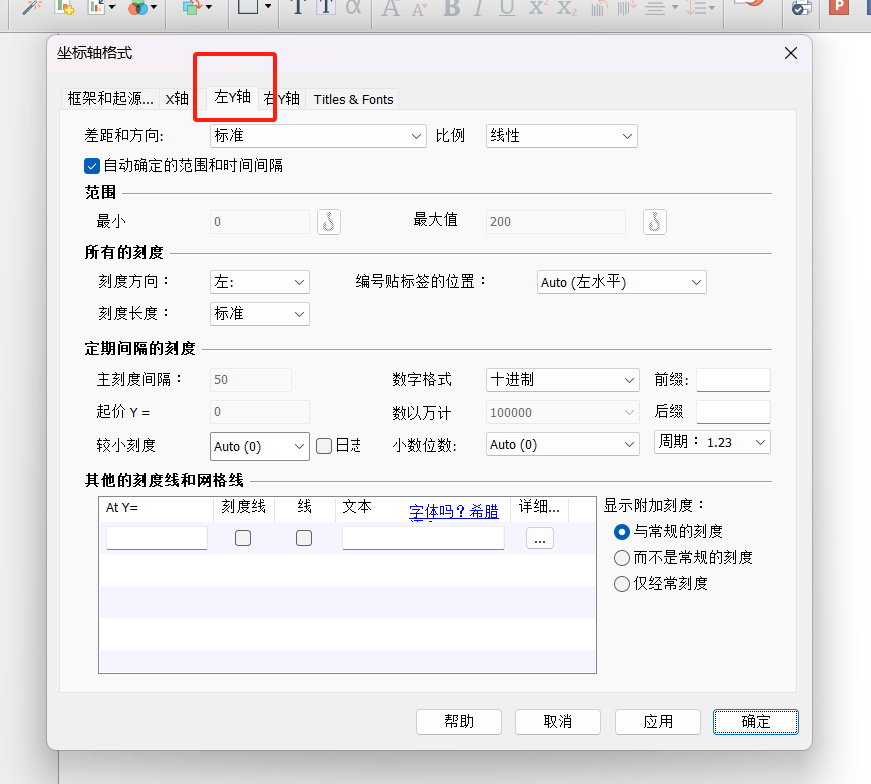Expand the 比例 dropdown set to 线性
871x784 pixels.
coord(561,136)
